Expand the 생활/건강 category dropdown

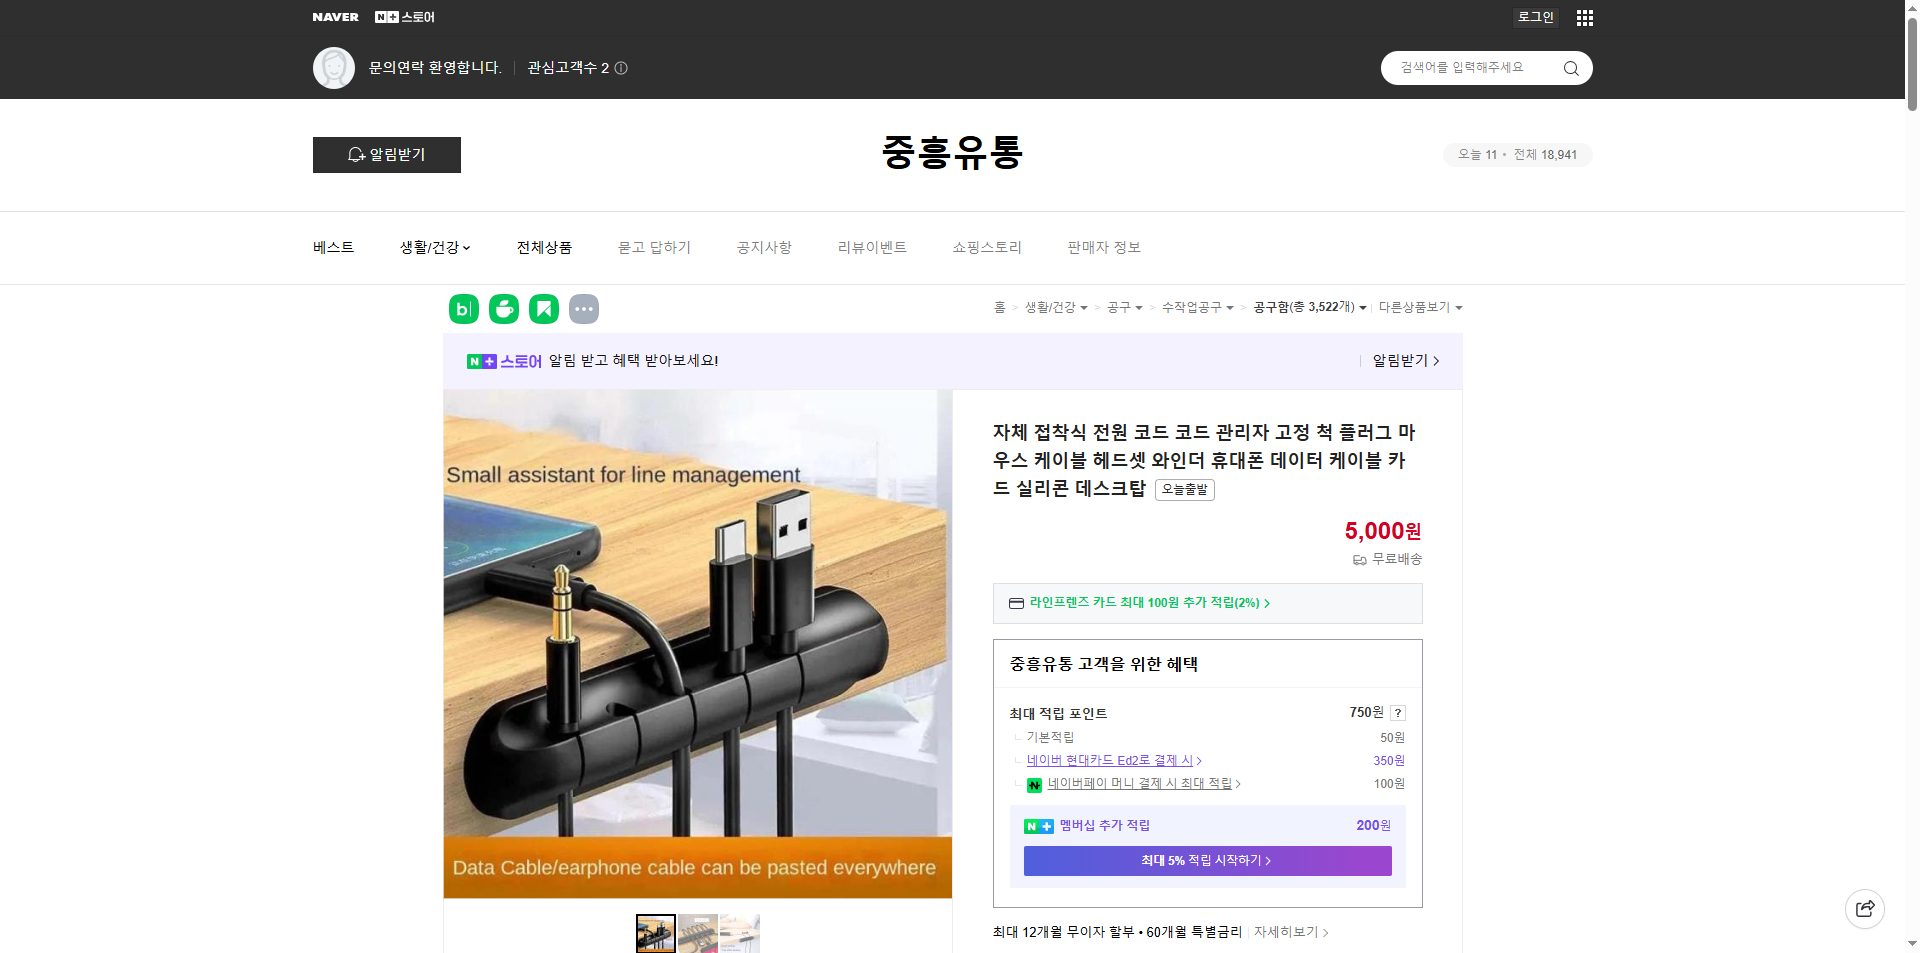click(434, 247)
